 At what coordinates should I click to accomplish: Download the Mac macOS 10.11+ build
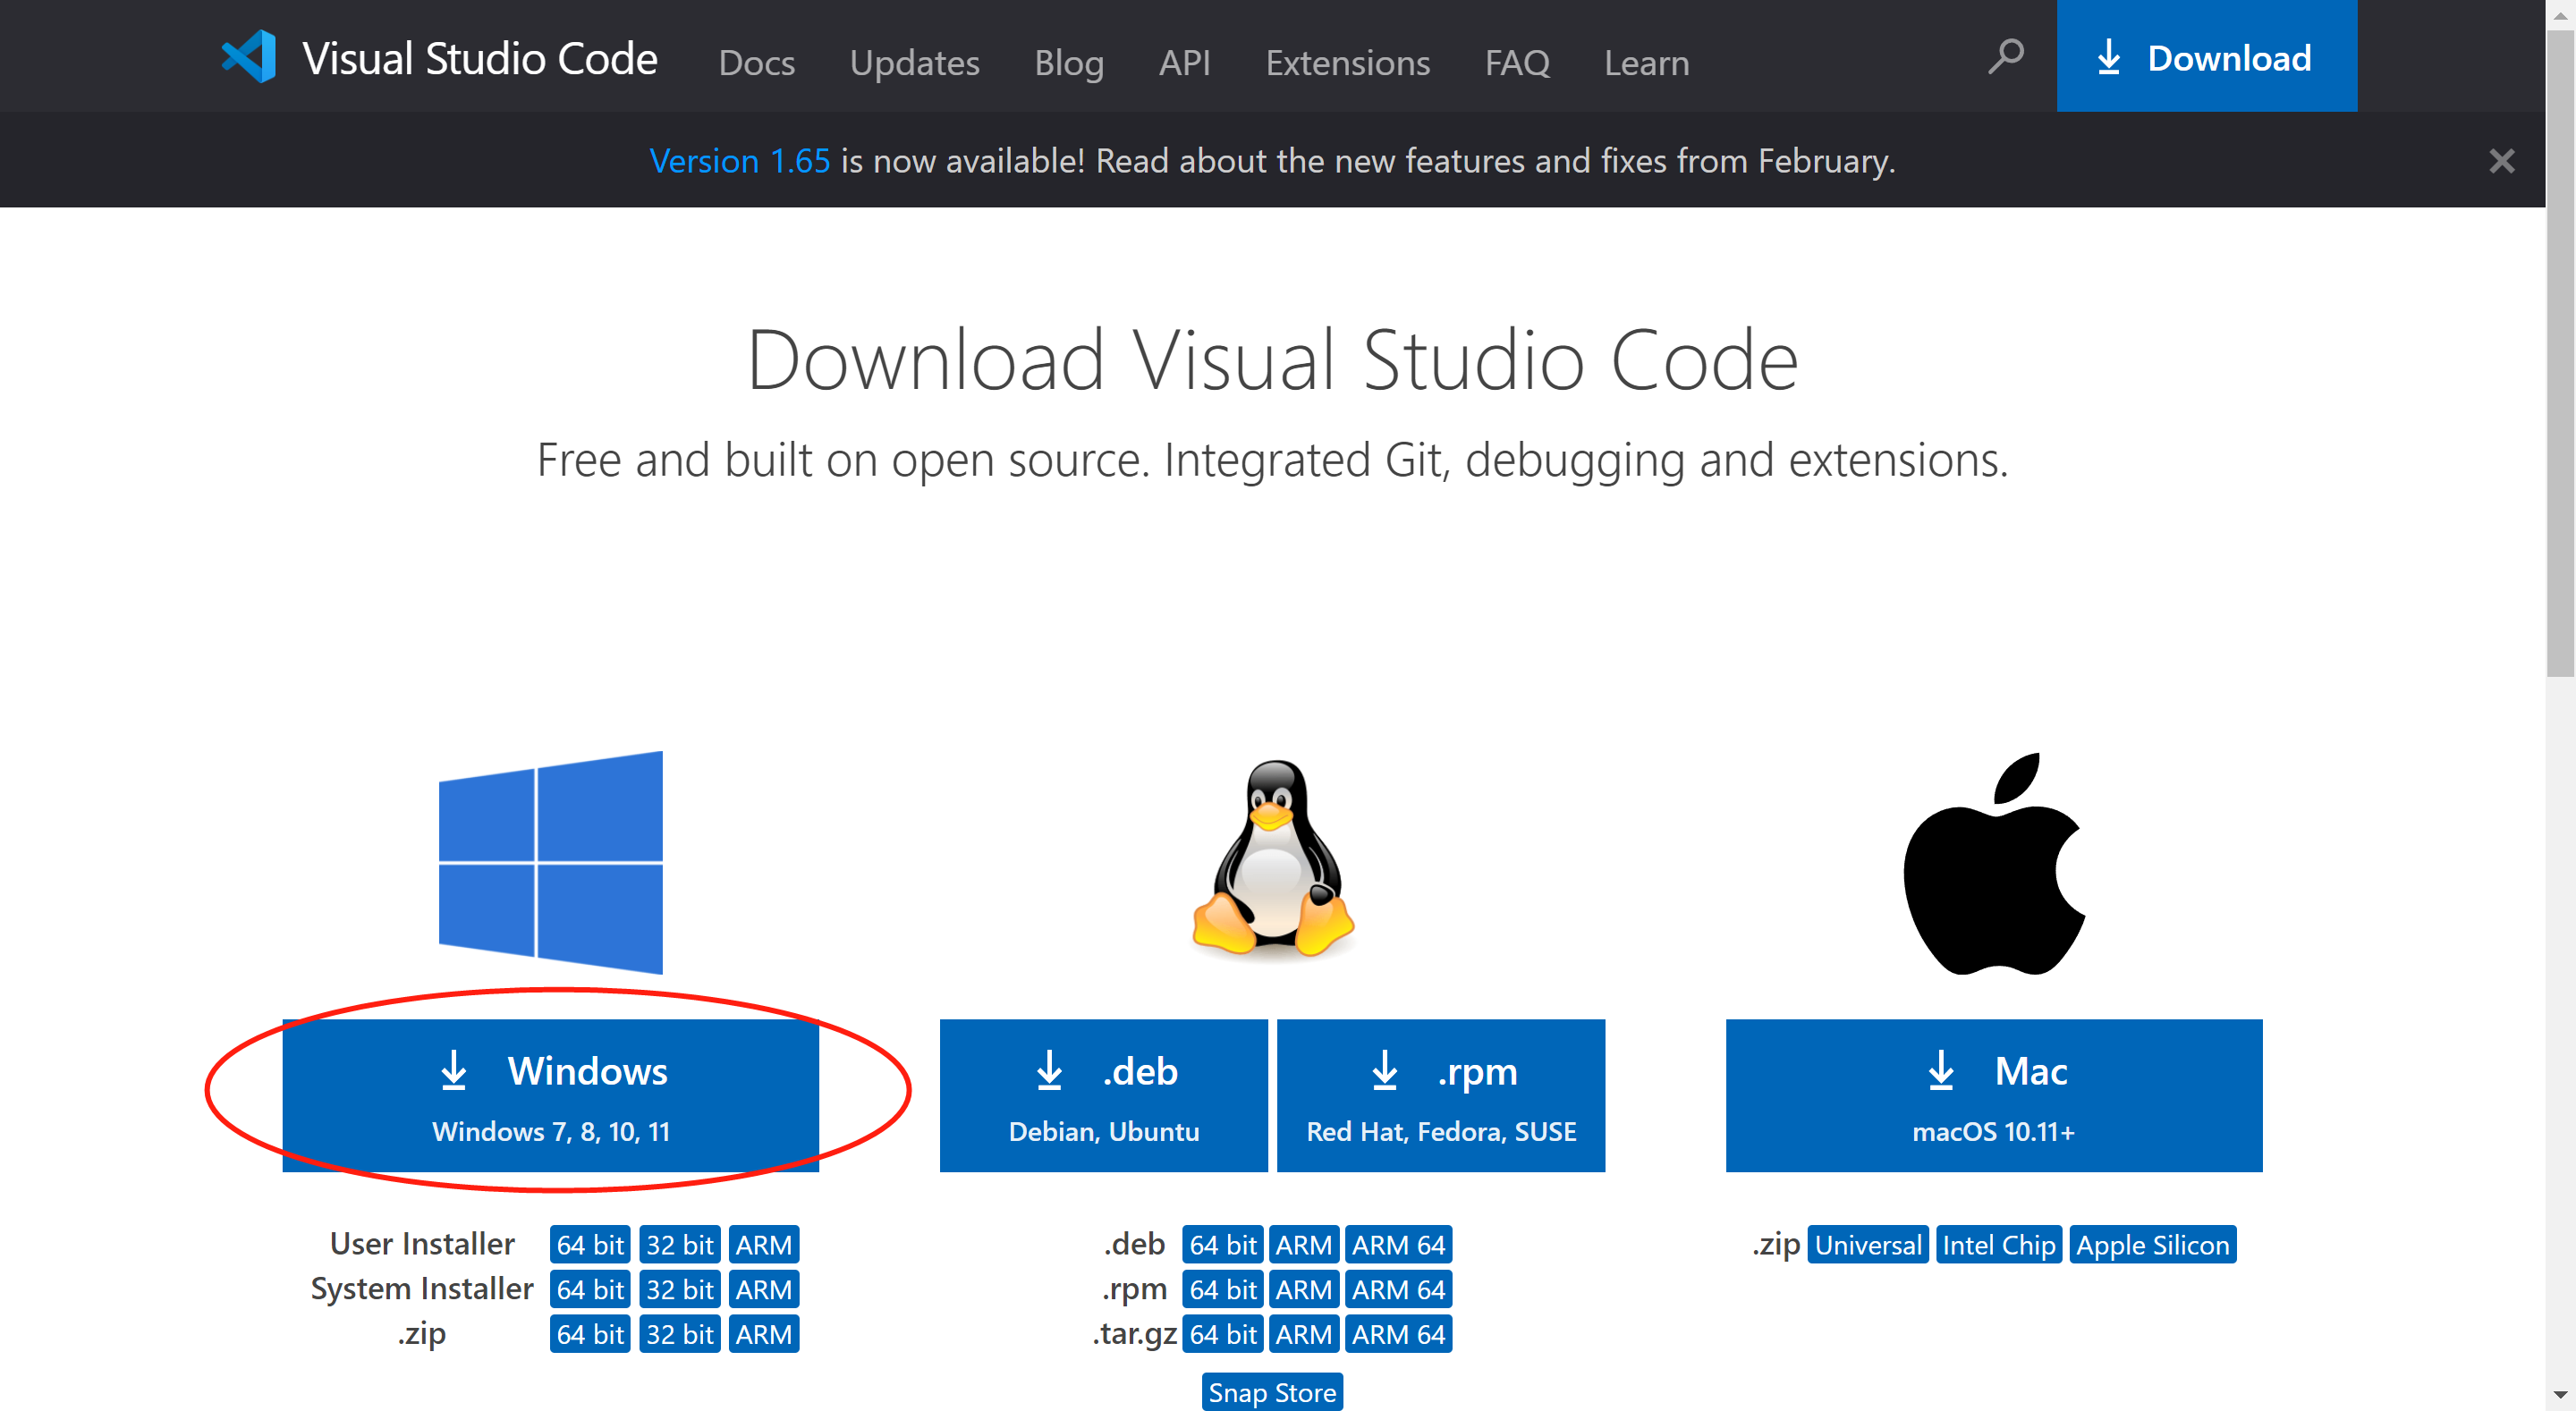[x=1994, y=1096]
